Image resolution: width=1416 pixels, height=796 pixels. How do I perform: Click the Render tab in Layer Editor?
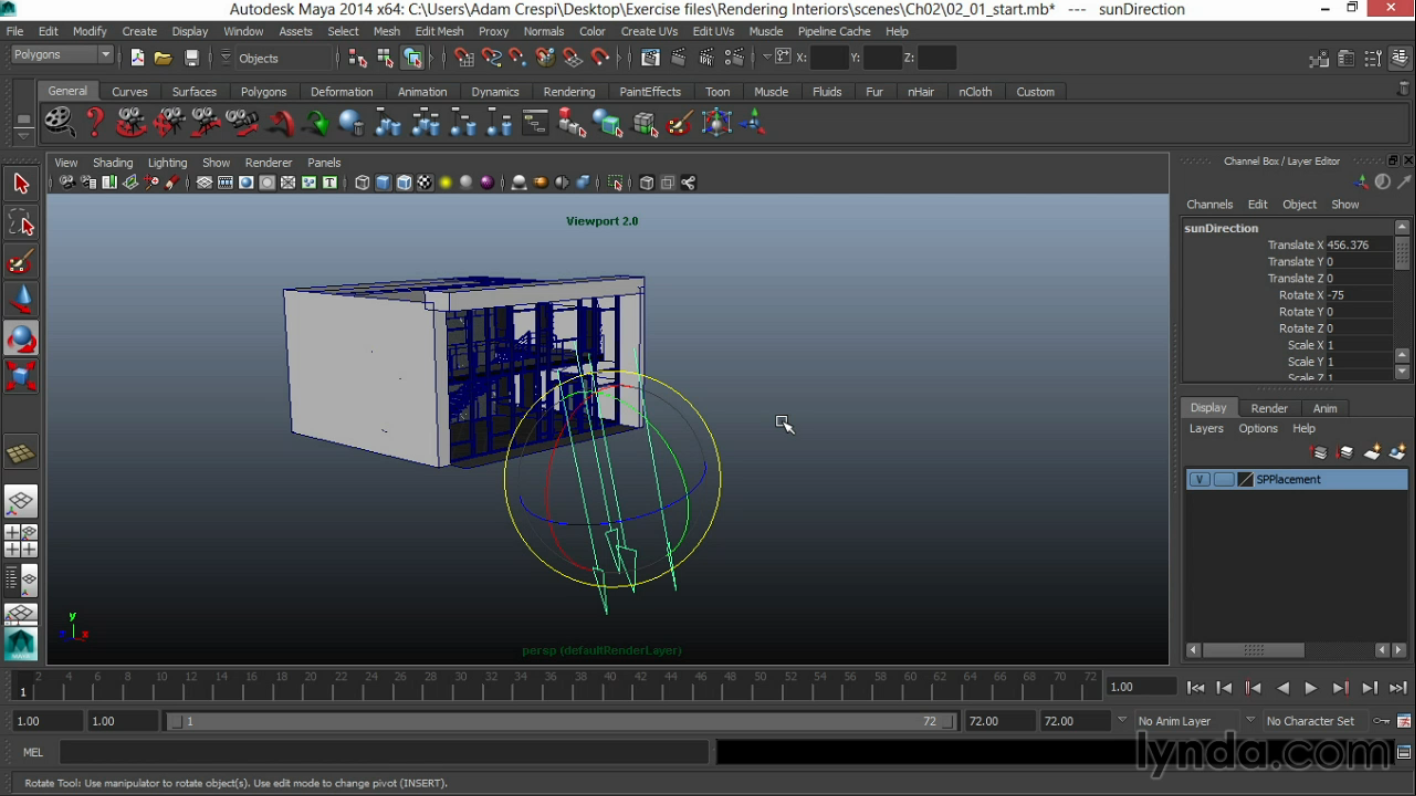pyautogui.click(x=1269, y=408)
